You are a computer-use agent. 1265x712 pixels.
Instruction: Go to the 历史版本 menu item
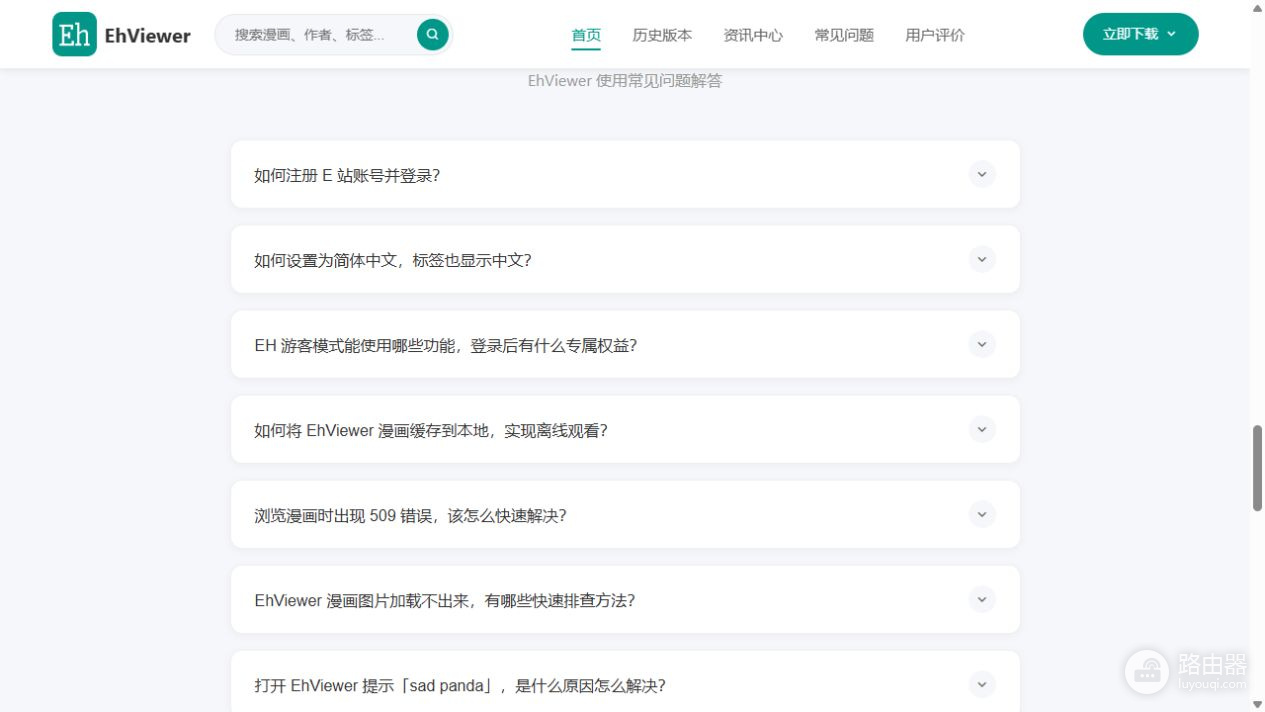pos(662,35)
